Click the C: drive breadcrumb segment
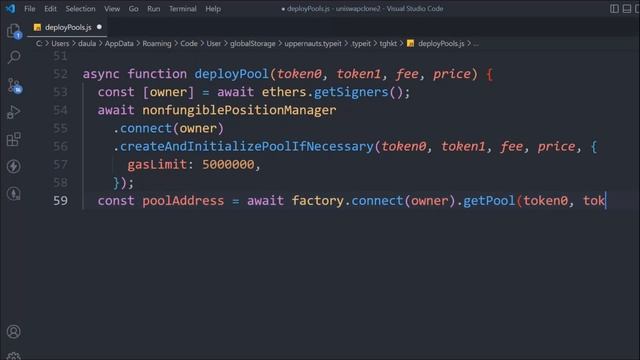This screenshot has width=640, height=360. pyautogui.click(x=39, y=44)
